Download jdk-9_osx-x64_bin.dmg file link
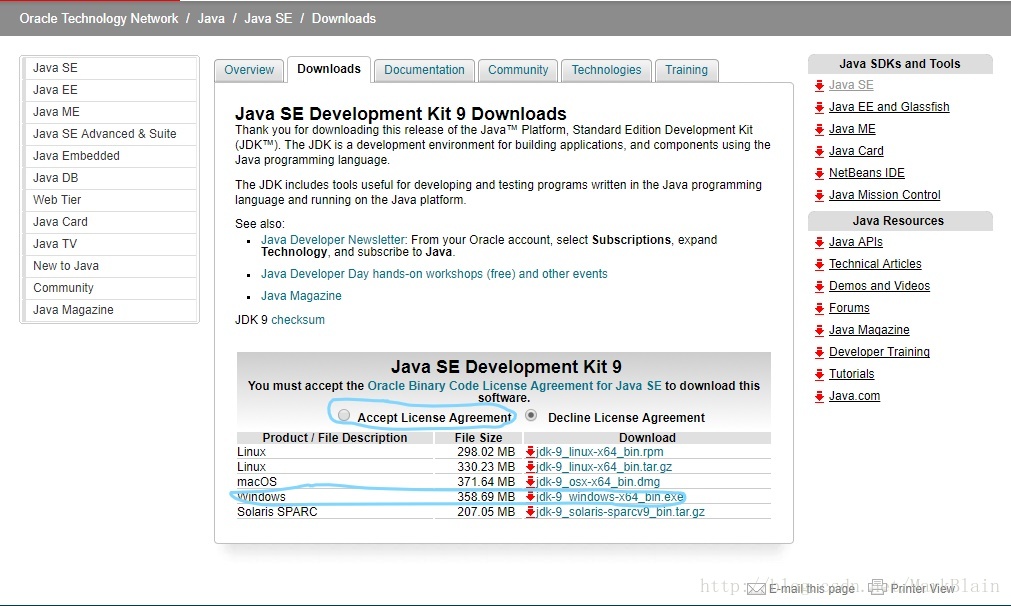 [598, 482]
